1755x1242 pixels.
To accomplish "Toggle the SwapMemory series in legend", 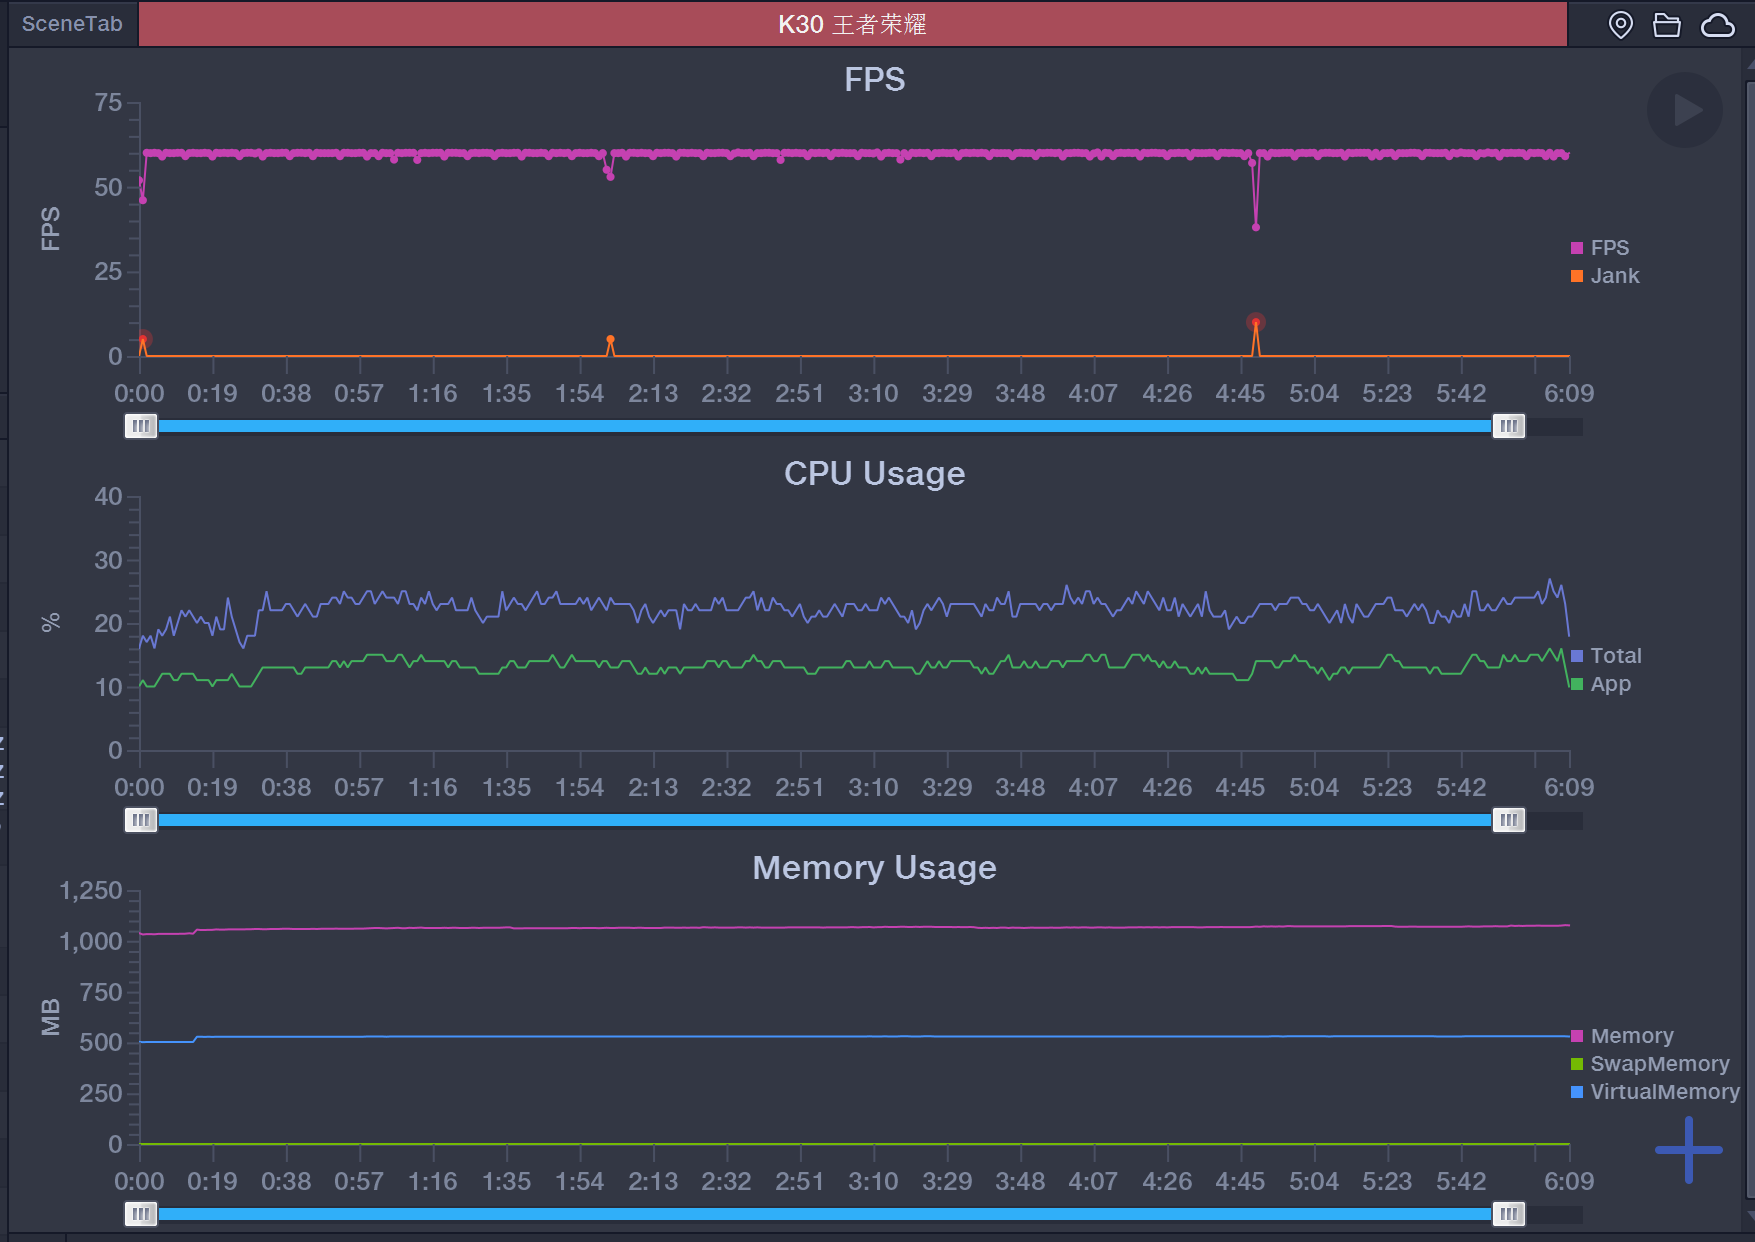I will 1650,1064.
